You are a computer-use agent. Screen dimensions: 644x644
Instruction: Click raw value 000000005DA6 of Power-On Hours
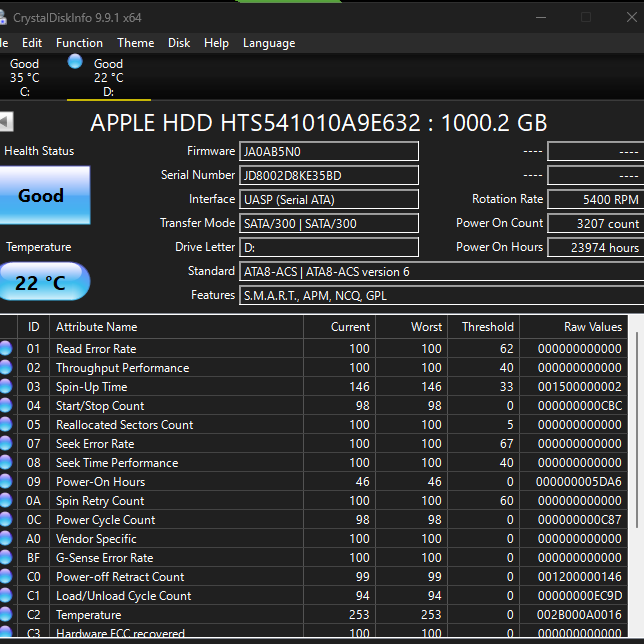(579, 482)
